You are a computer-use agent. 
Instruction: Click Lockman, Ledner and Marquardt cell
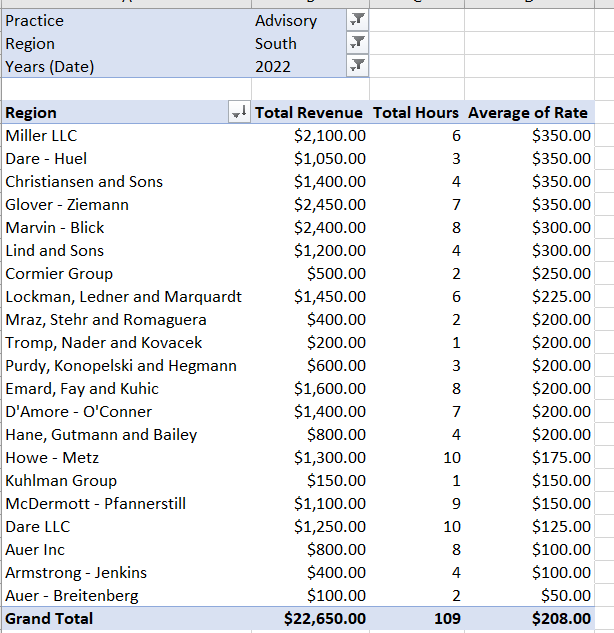123,297
